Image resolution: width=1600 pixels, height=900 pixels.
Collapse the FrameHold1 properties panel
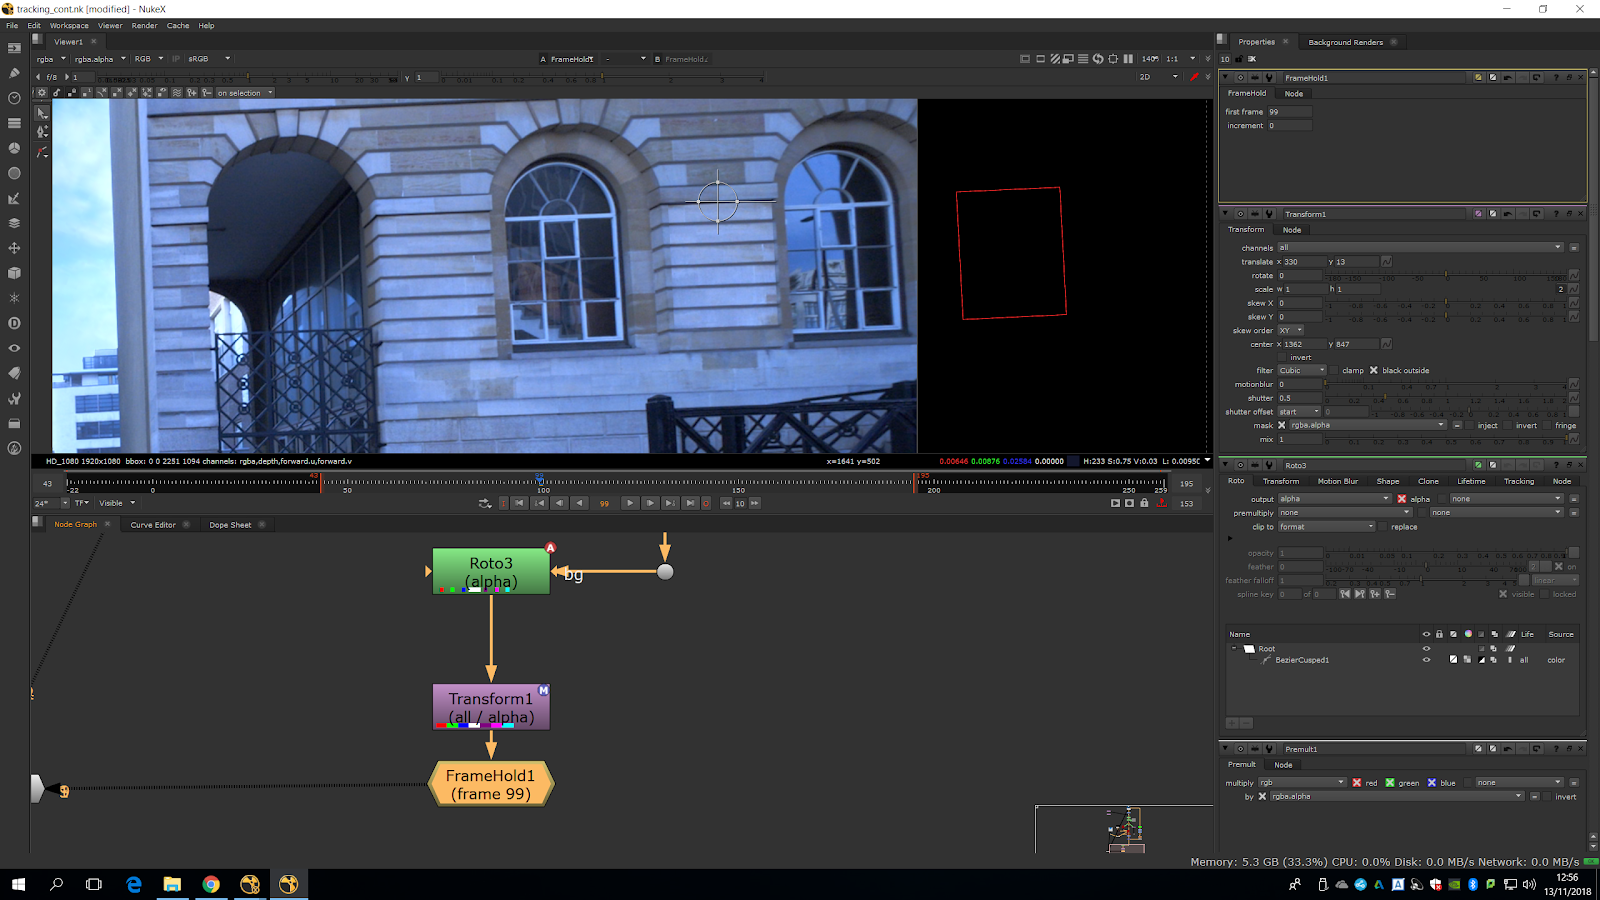(x=1225, y=77)
